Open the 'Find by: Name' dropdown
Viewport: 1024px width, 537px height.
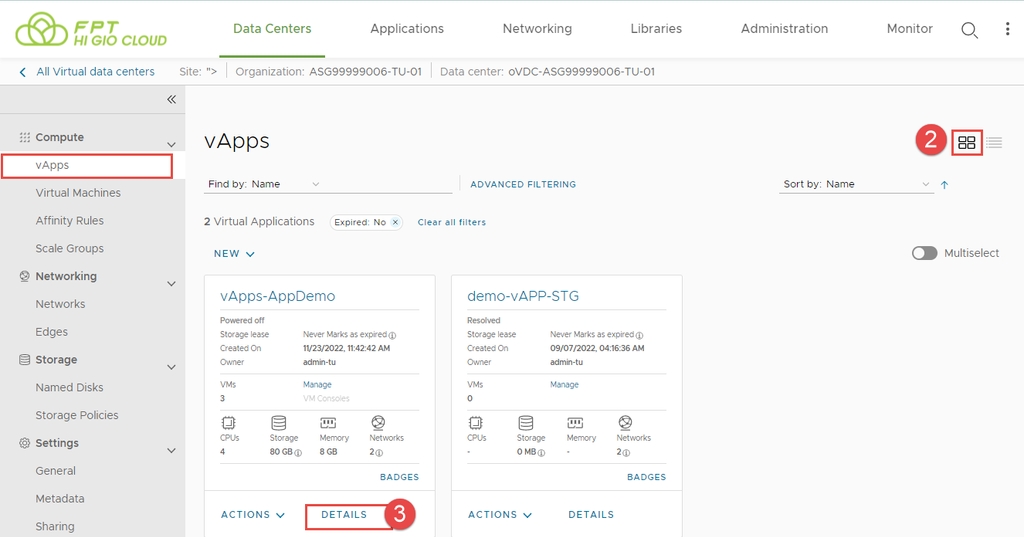[264, 184]
